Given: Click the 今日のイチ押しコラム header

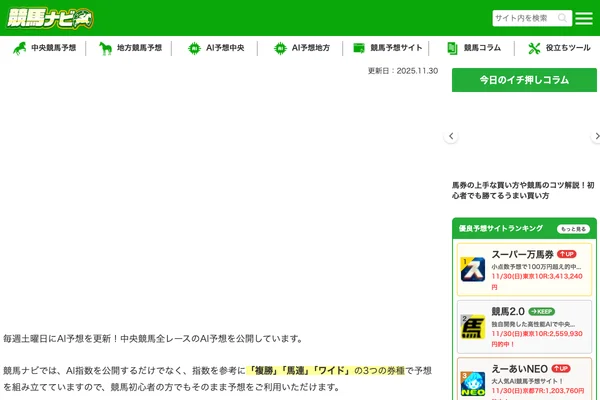Looking at the screenshot, I should pos(524,80).
